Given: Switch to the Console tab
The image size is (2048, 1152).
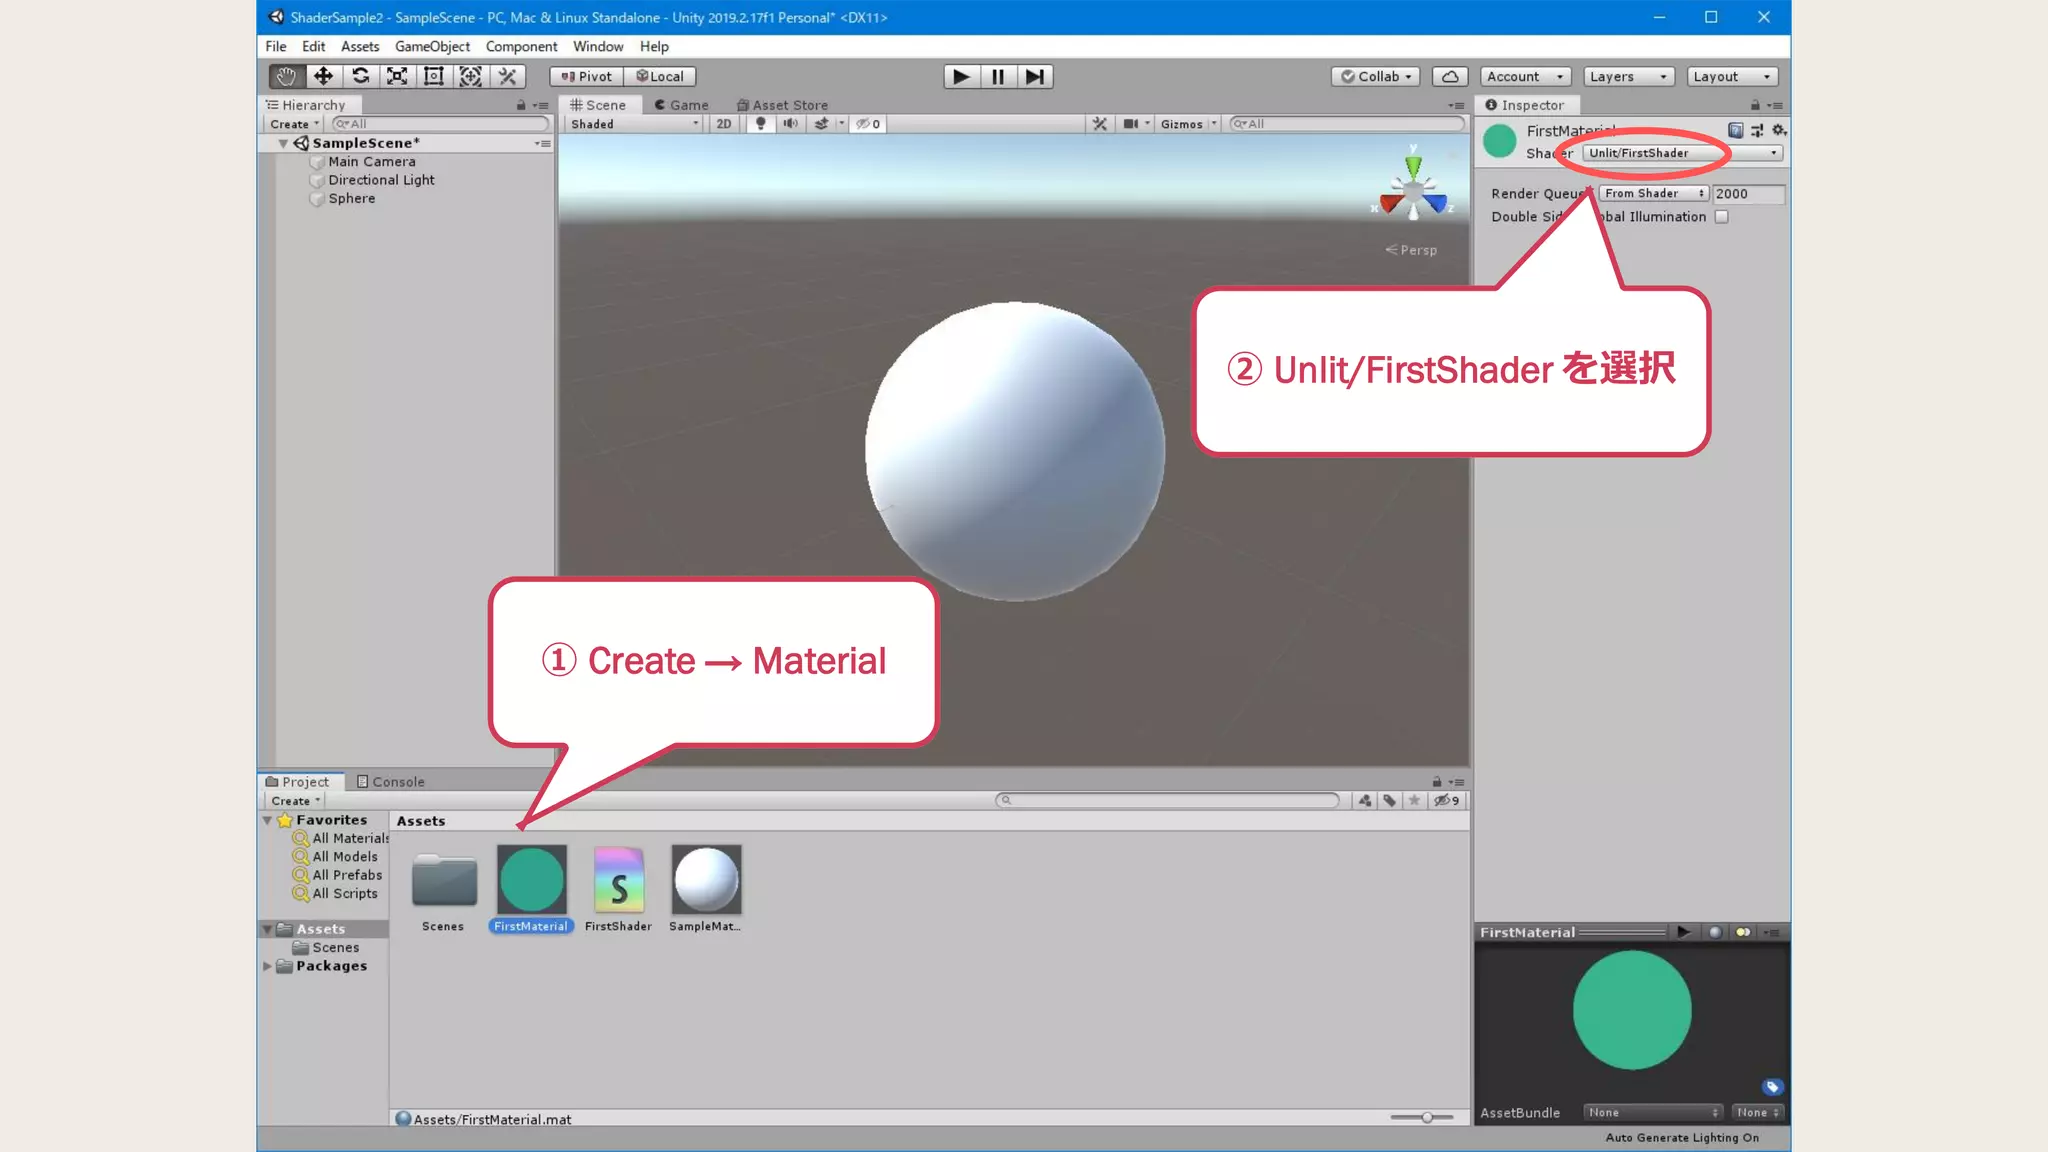Looking at the screenshot, I should tap(391, 782).
